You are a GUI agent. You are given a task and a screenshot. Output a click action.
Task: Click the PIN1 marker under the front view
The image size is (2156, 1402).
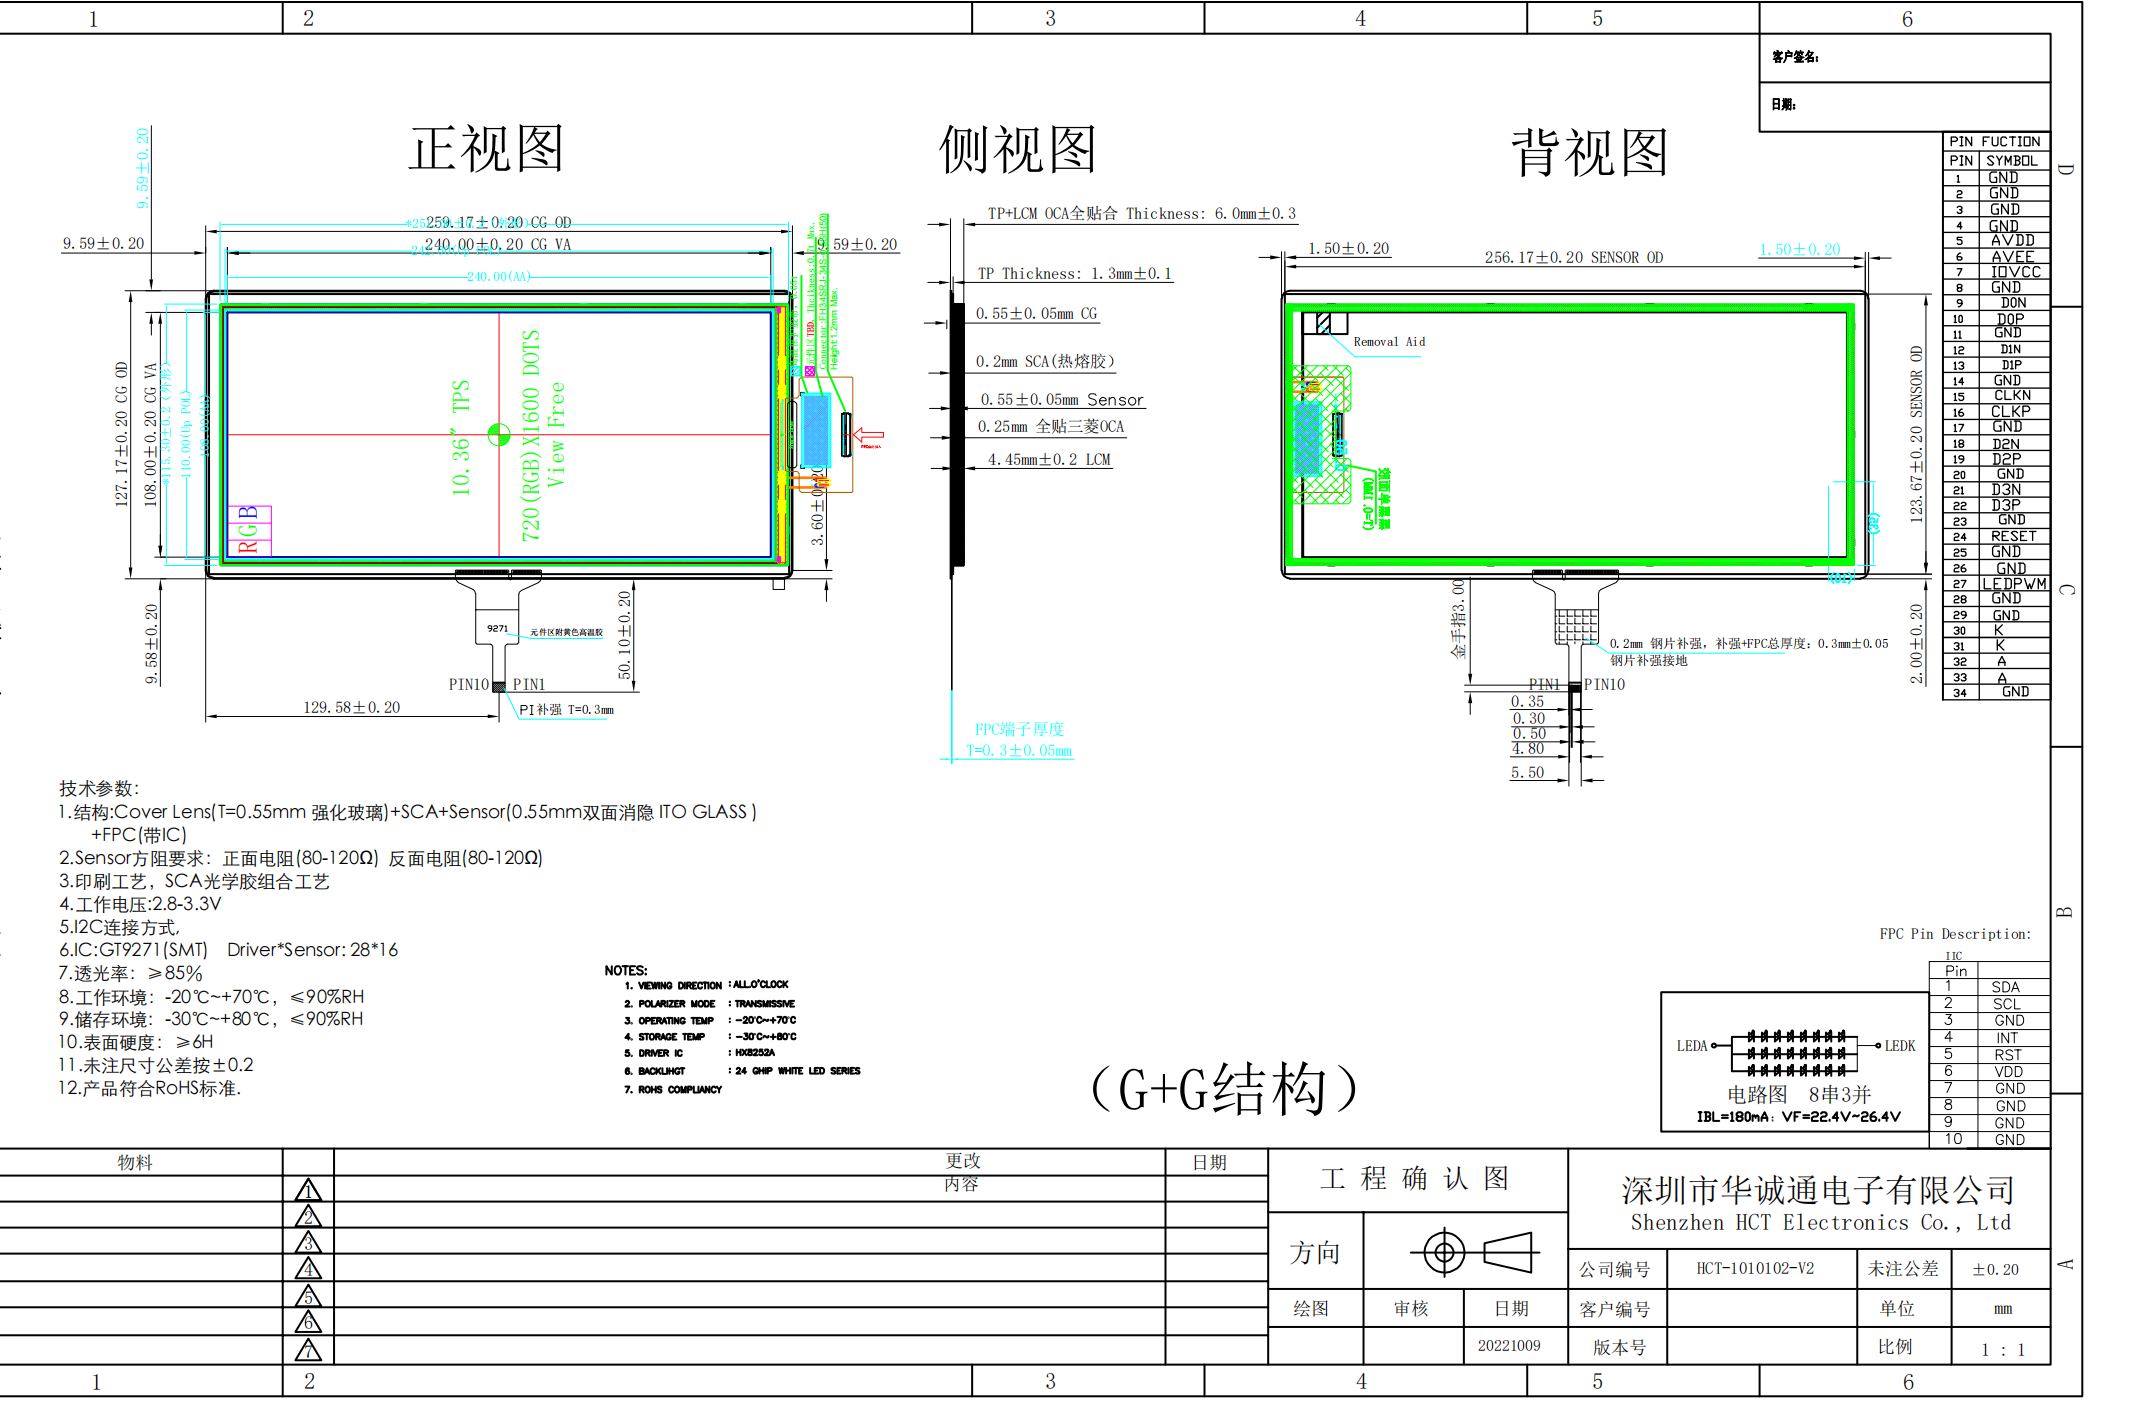coord(530,684)
